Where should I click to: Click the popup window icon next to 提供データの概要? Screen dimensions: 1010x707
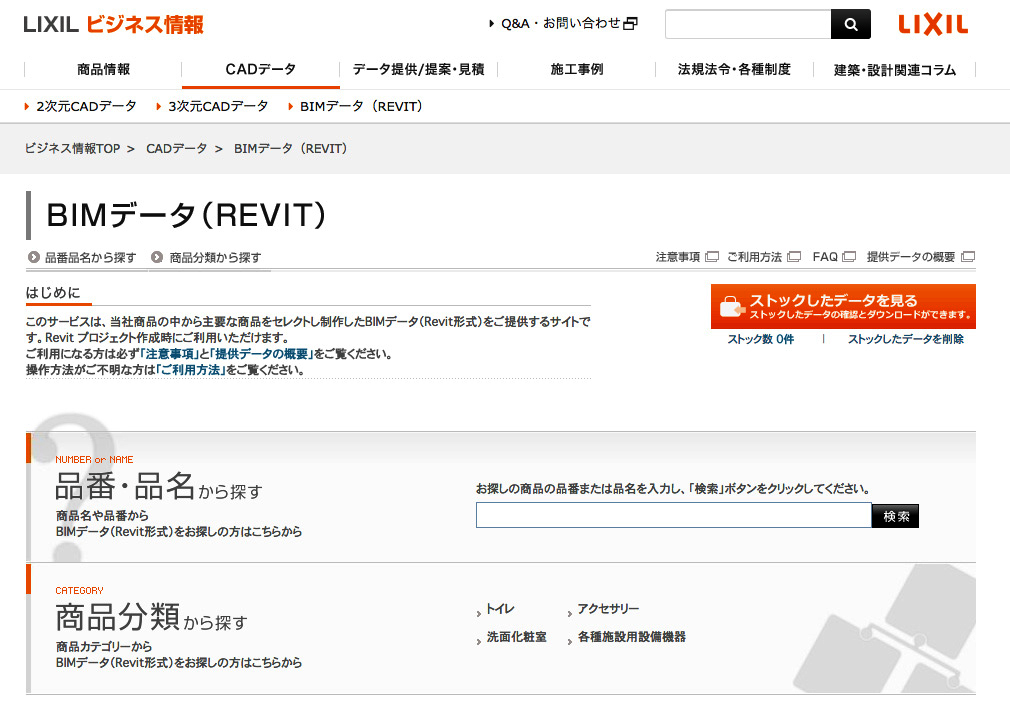tap(968, 257)
